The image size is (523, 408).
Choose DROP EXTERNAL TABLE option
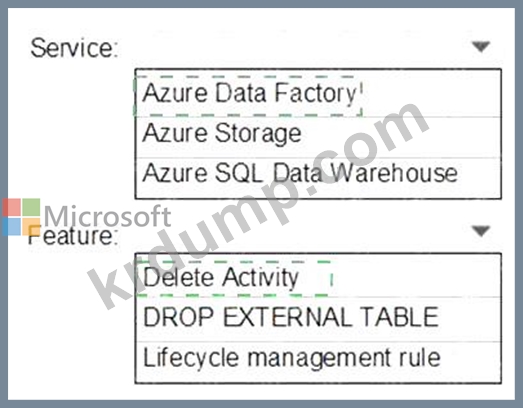click(x=318, y=317)
